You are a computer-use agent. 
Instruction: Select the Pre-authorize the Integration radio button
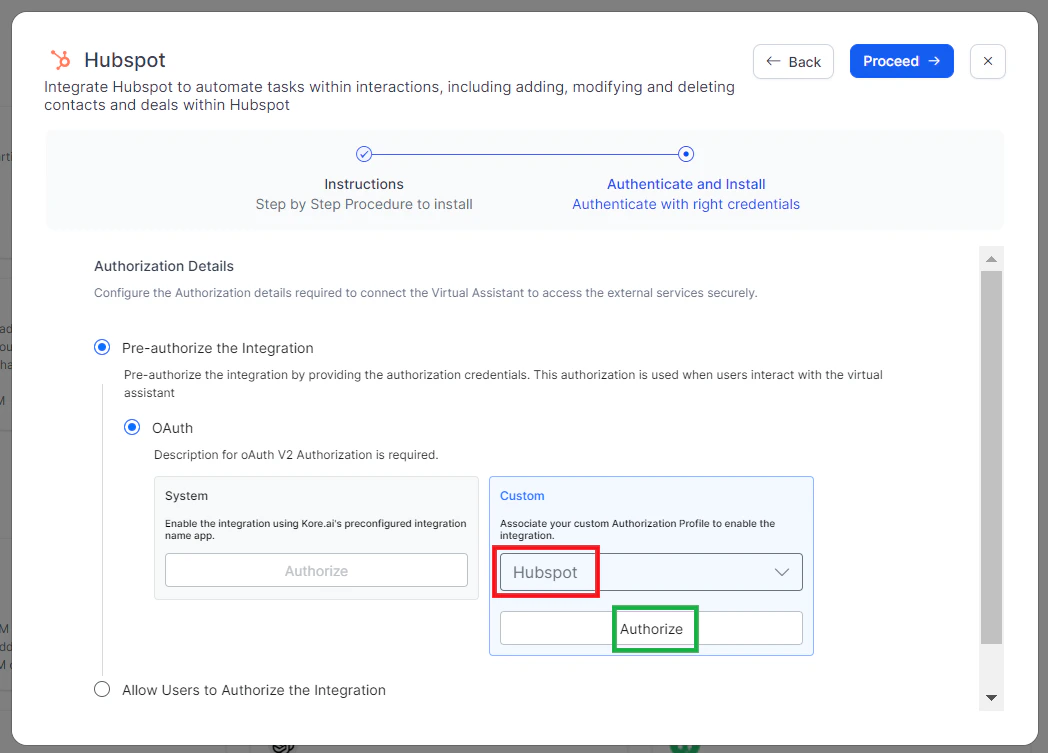click(101, 347)
